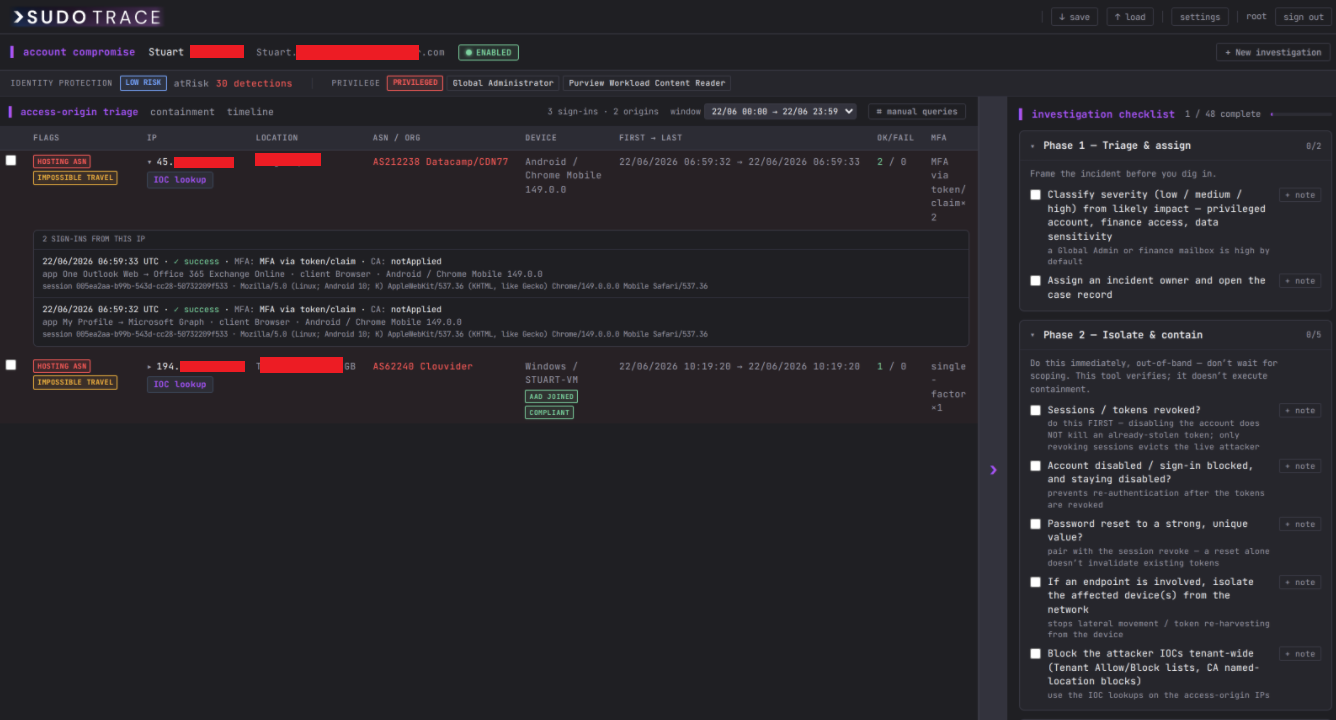
Task: Click the FIRST → LAST column header
Action: [651, 138]
